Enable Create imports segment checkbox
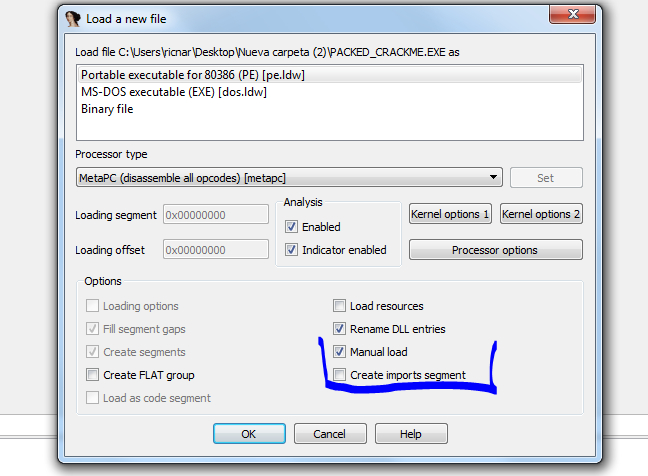This screenshot has width=648, height=476. click(x=340, y=375)
